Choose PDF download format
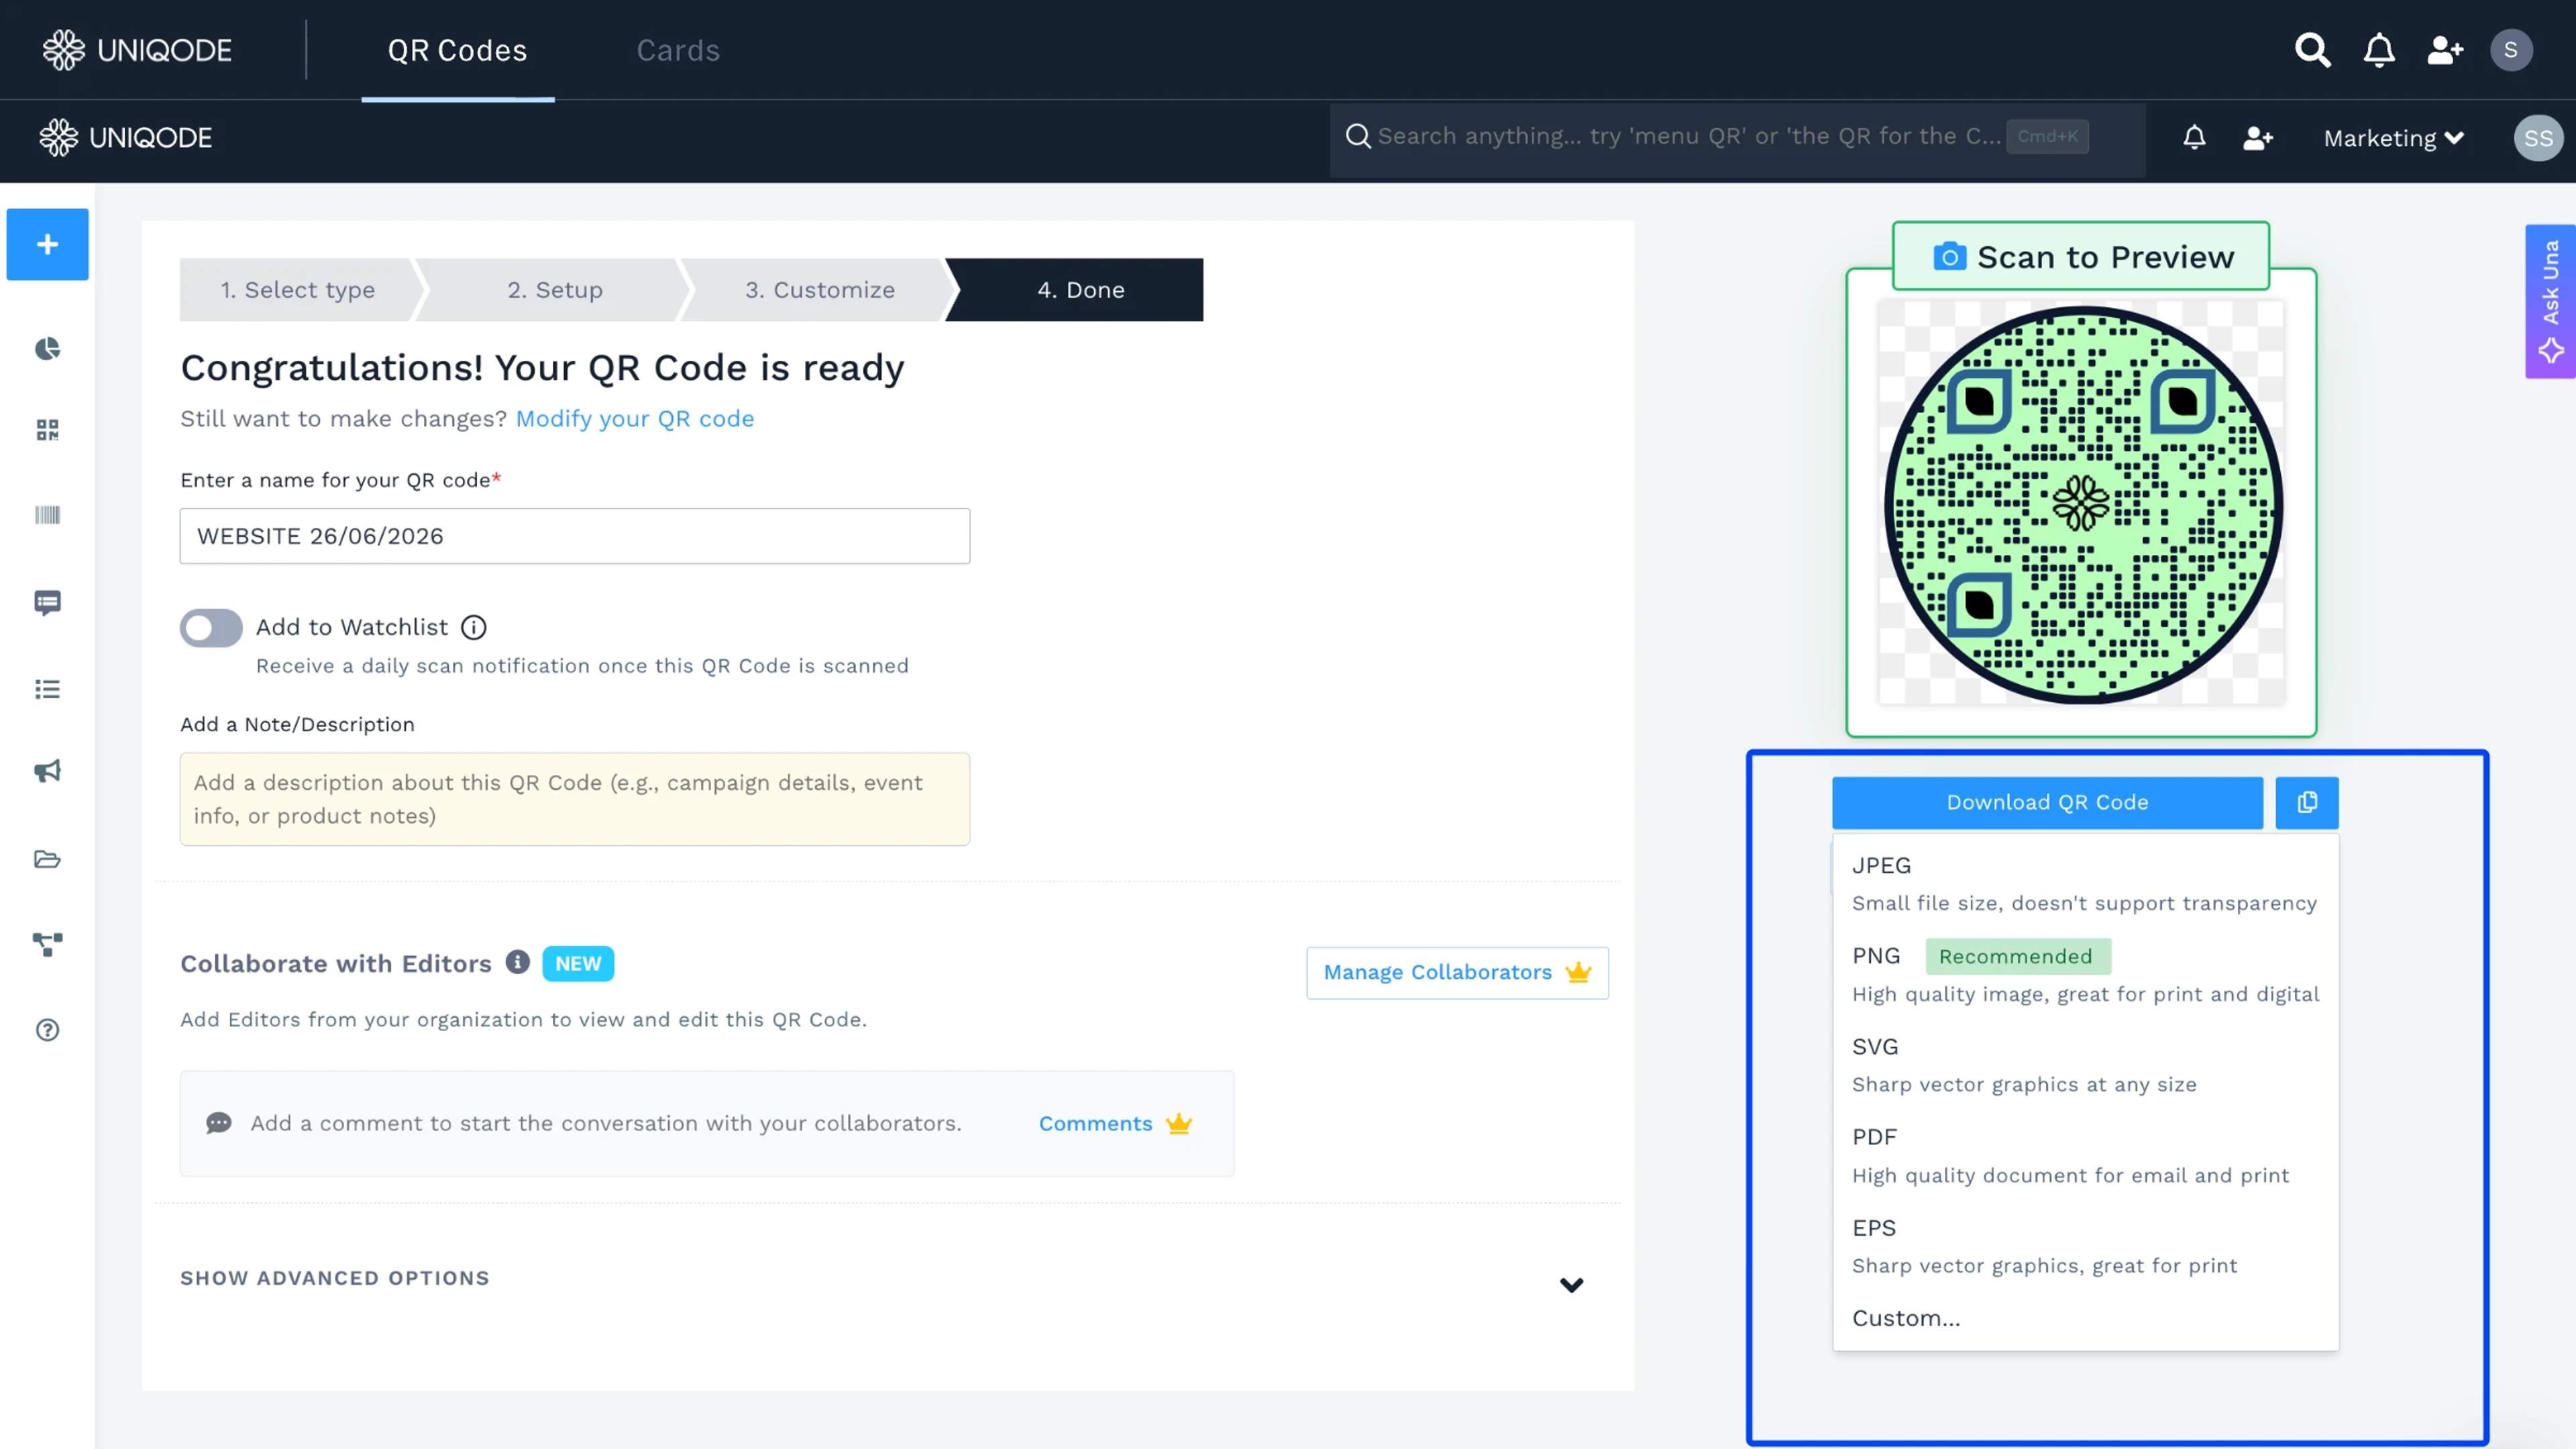This screenshot has width=2576, height=1449. tap(2085, 1155)
